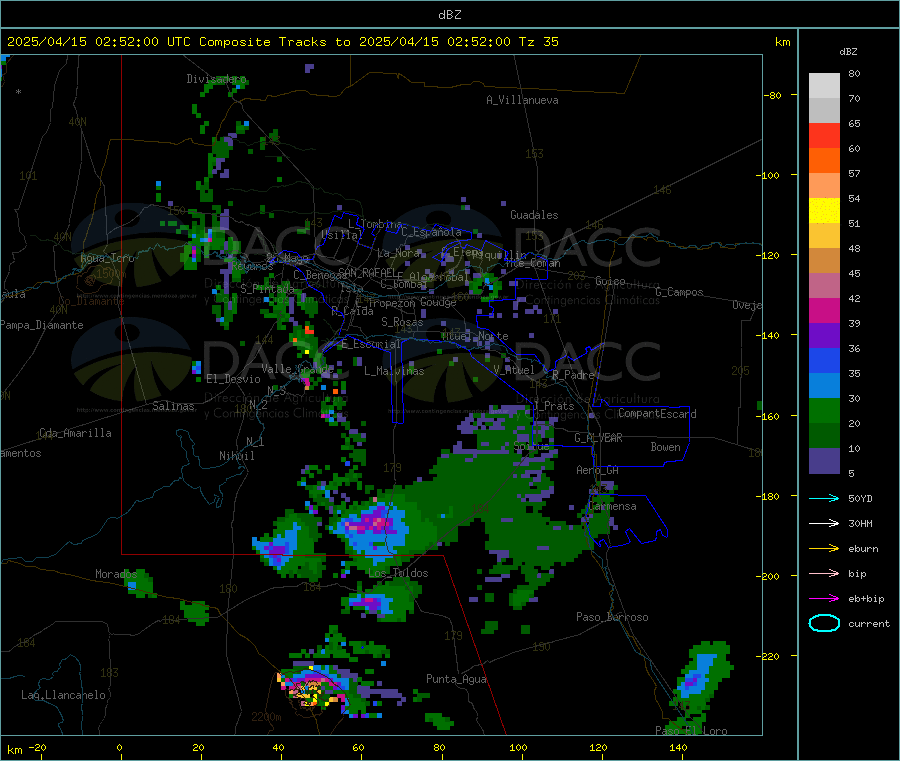
Task: Select the light gray 70–80 dBZ swatch
Action: pos(824,86)
